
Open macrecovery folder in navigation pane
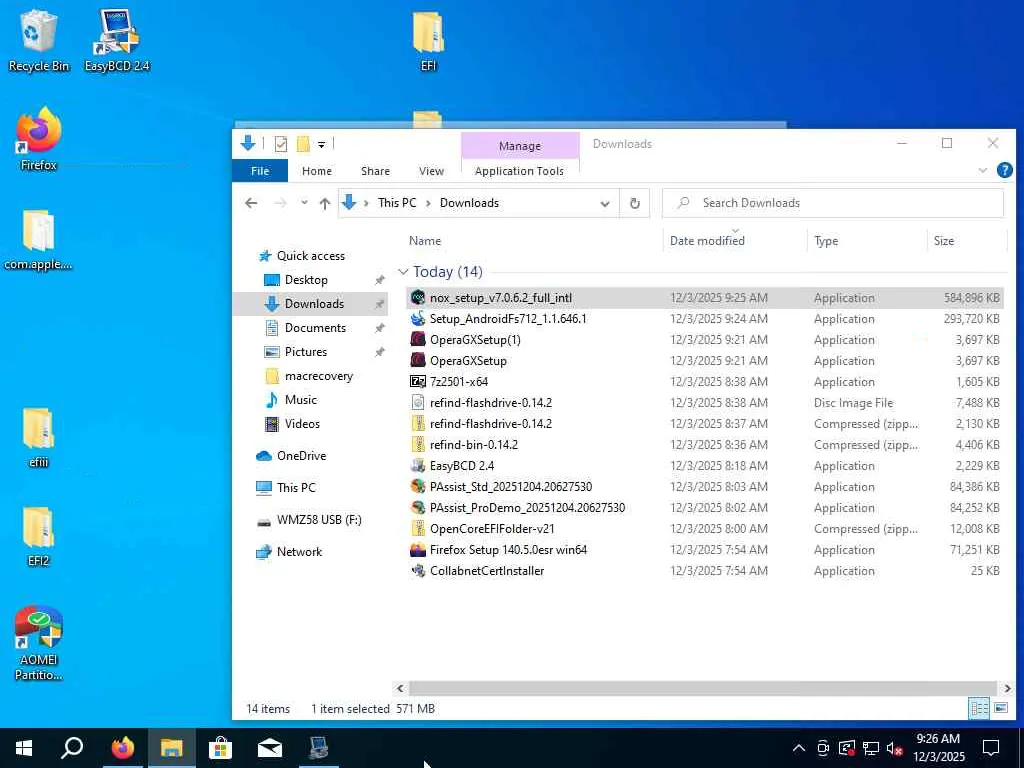[318, 376]
